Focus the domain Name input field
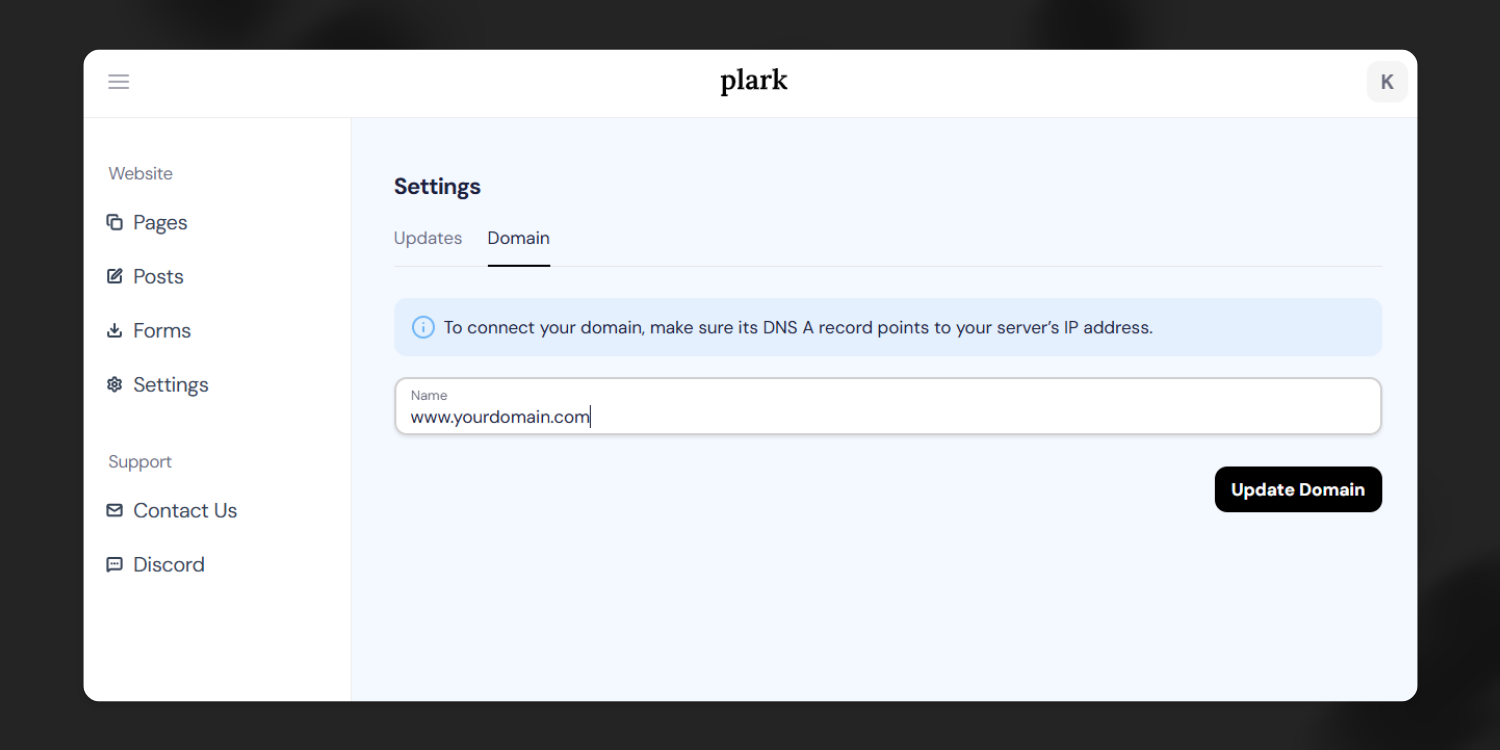The width and height of the screenshot is (1500, 750). (x=888, y=406)
